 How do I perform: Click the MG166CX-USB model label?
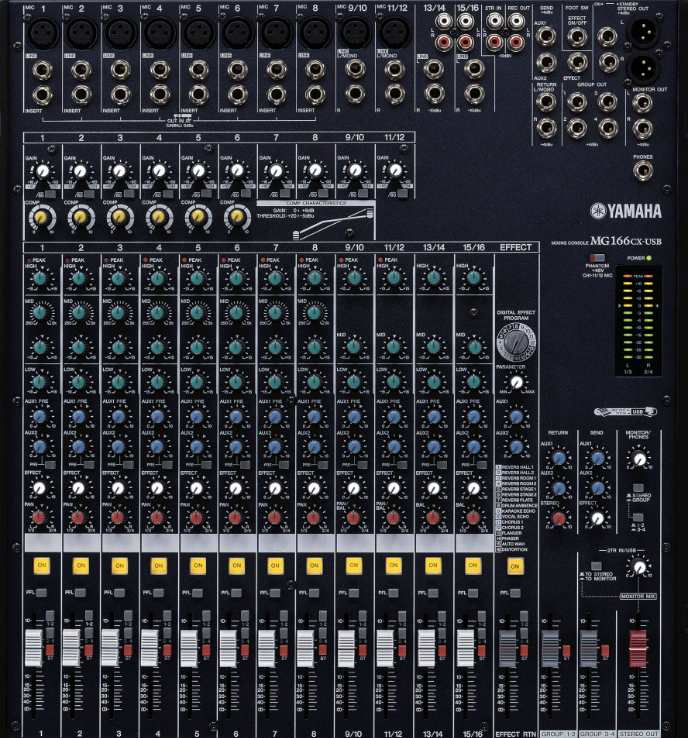(626, 241)
